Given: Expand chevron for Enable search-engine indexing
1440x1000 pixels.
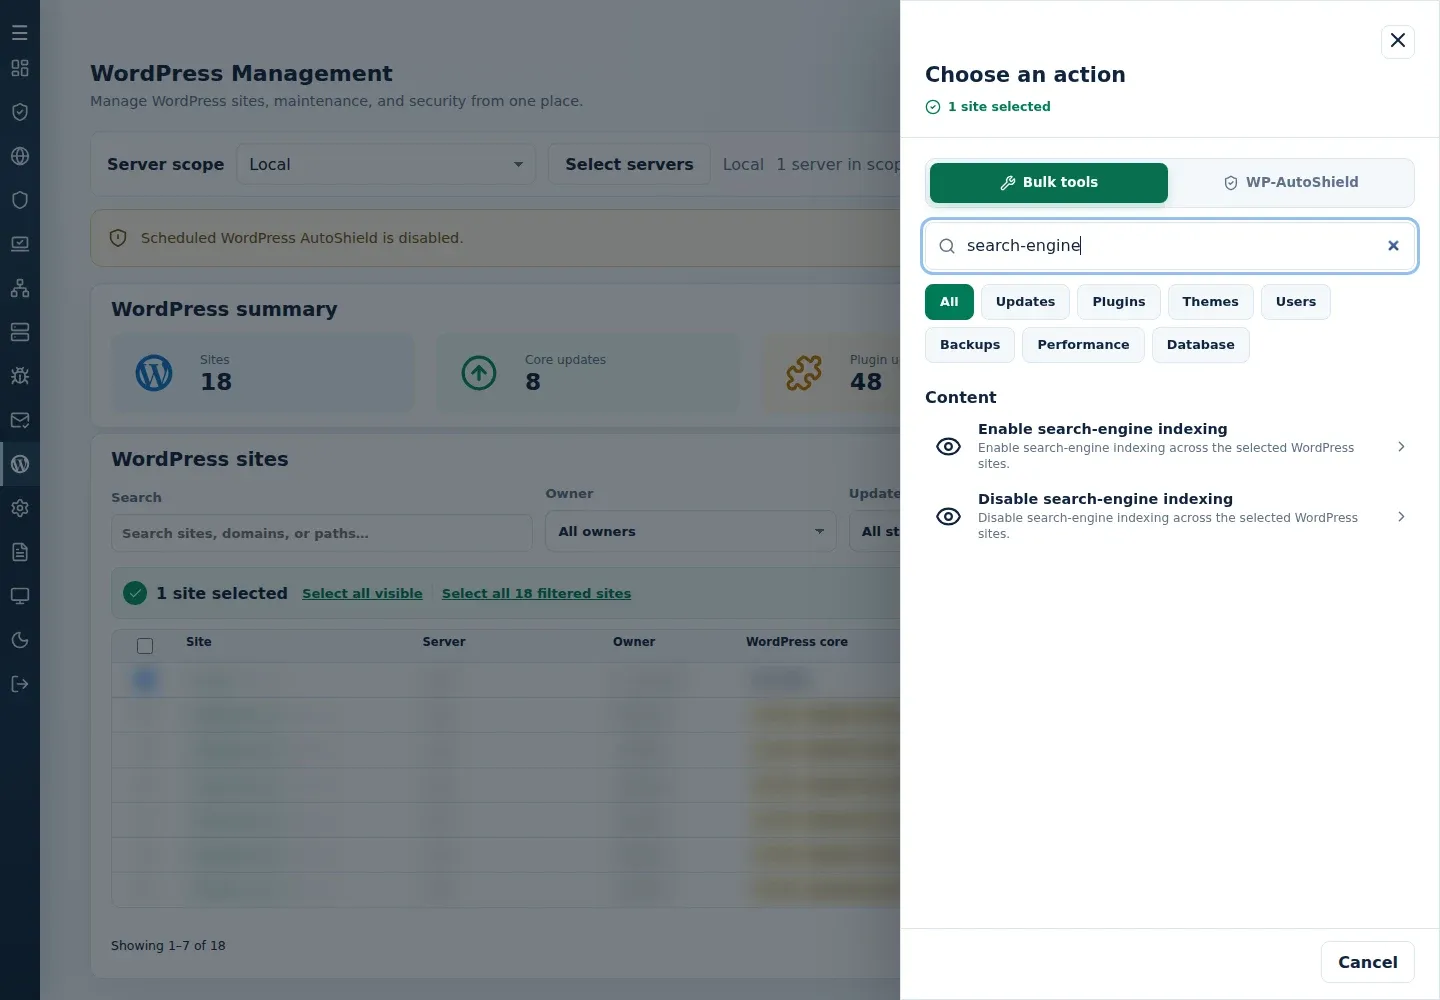Looking at the screenshot, I should coord(1401,447).
